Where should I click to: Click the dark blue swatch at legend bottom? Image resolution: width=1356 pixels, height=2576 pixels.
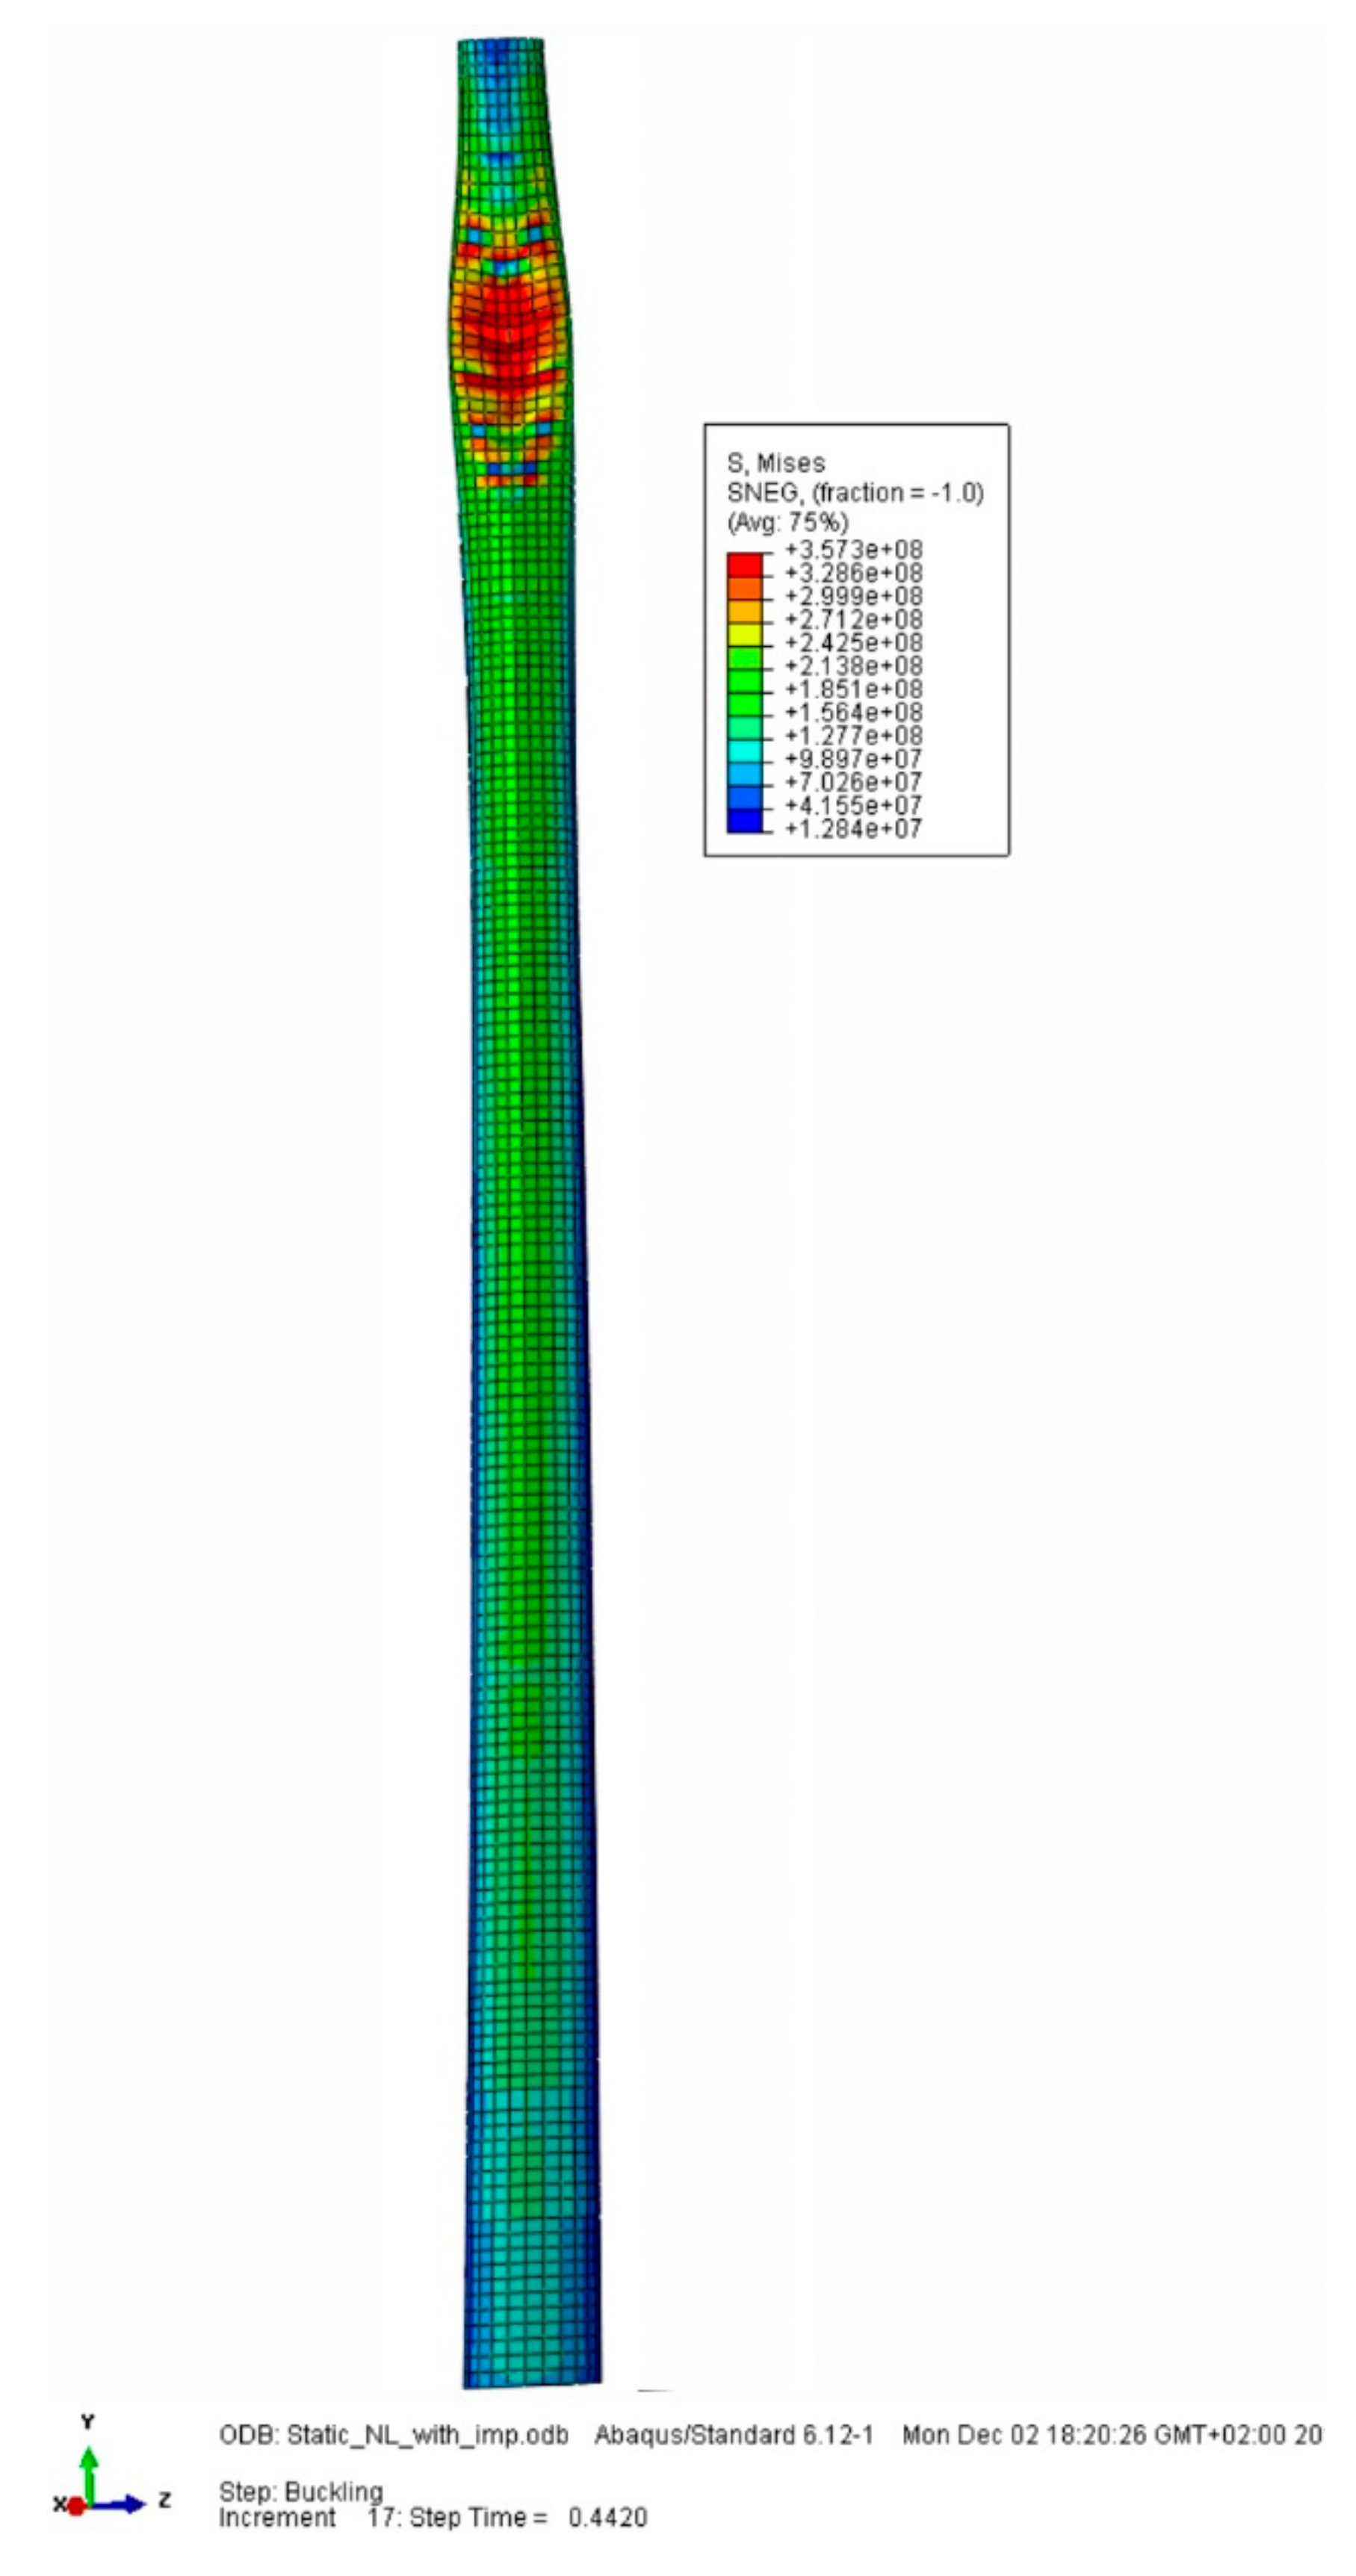pos(744,821)
